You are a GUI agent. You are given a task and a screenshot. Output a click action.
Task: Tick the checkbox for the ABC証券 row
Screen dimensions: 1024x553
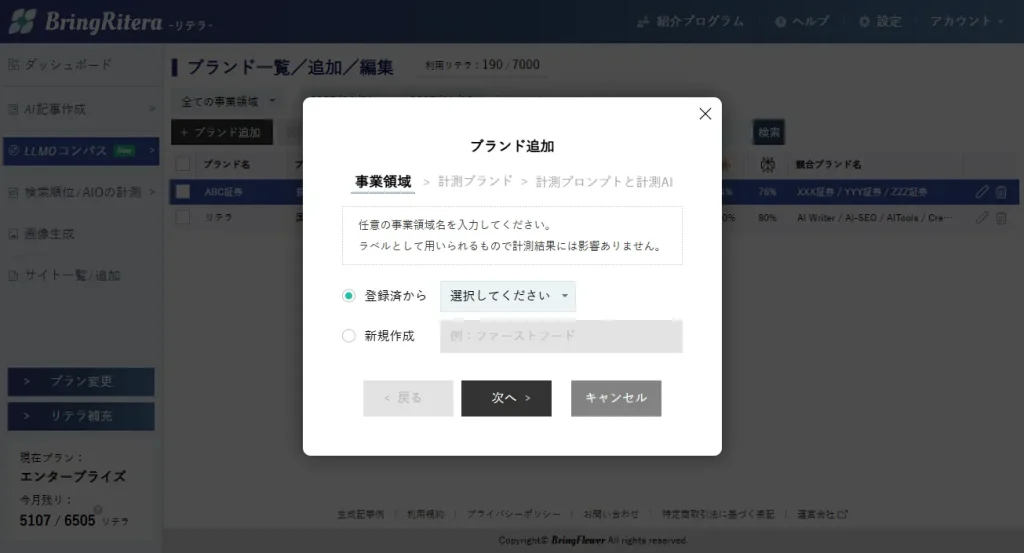[x=183, y=191]
